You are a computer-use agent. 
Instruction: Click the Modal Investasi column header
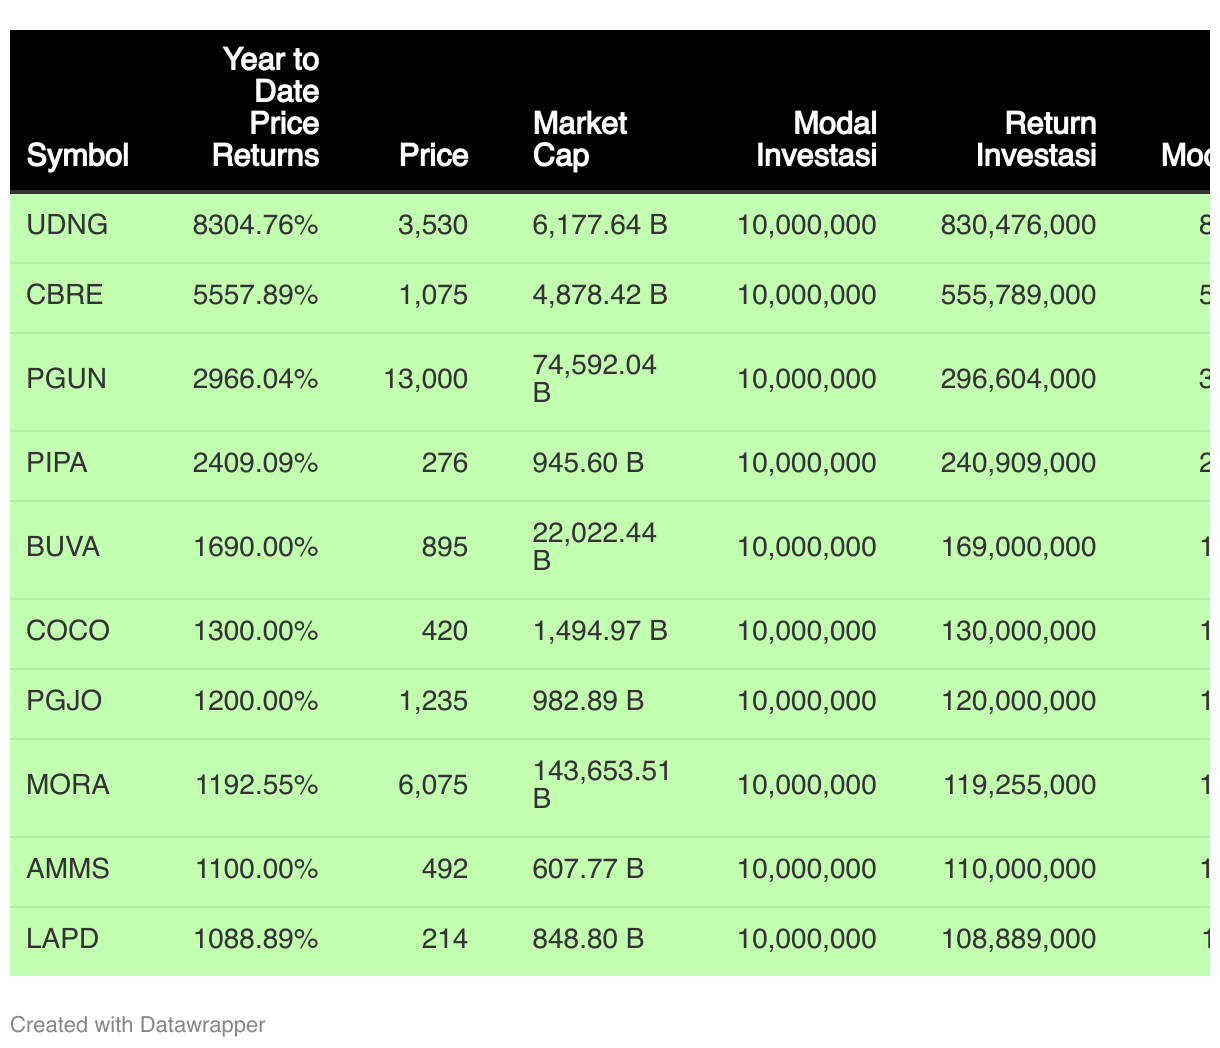point(817,139)
